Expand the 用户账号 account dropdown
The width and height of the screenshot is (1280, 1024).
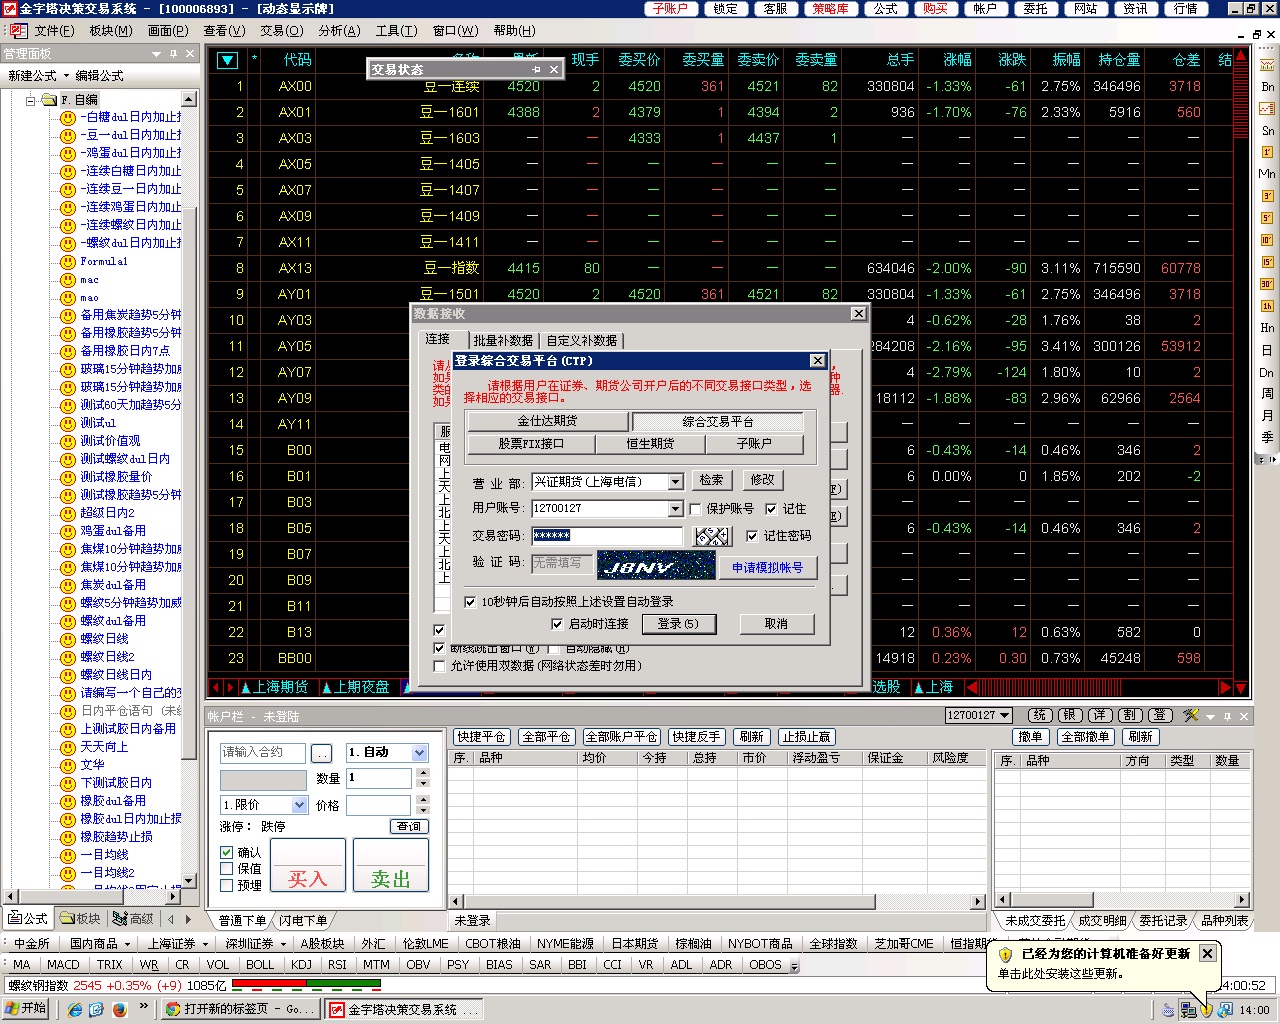tap(675, 509)
